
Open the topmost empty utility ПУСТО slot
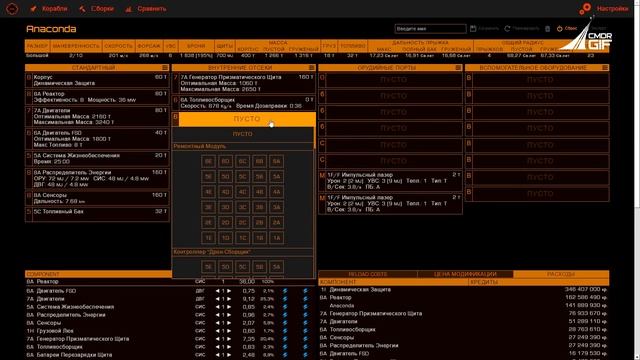pyautogui.click(x=537, y=80)
